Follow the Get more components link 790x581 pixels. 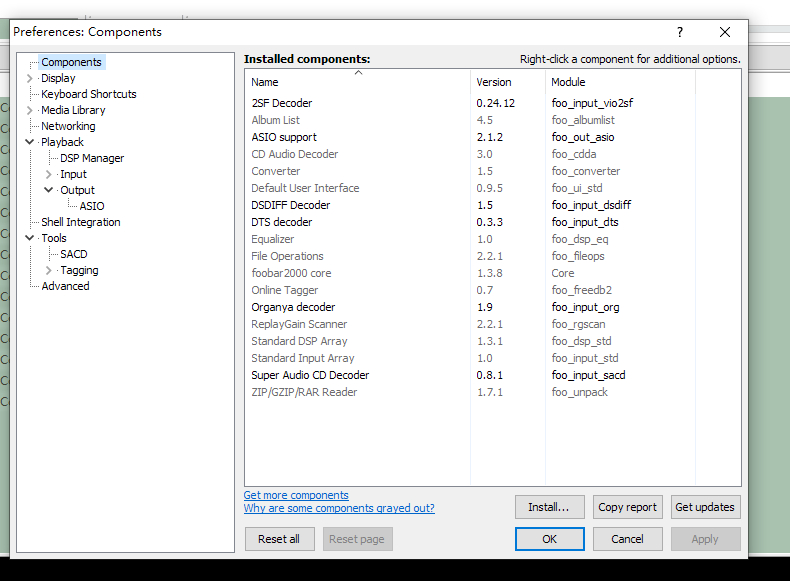pyautogui.click(x=296, y=495)
